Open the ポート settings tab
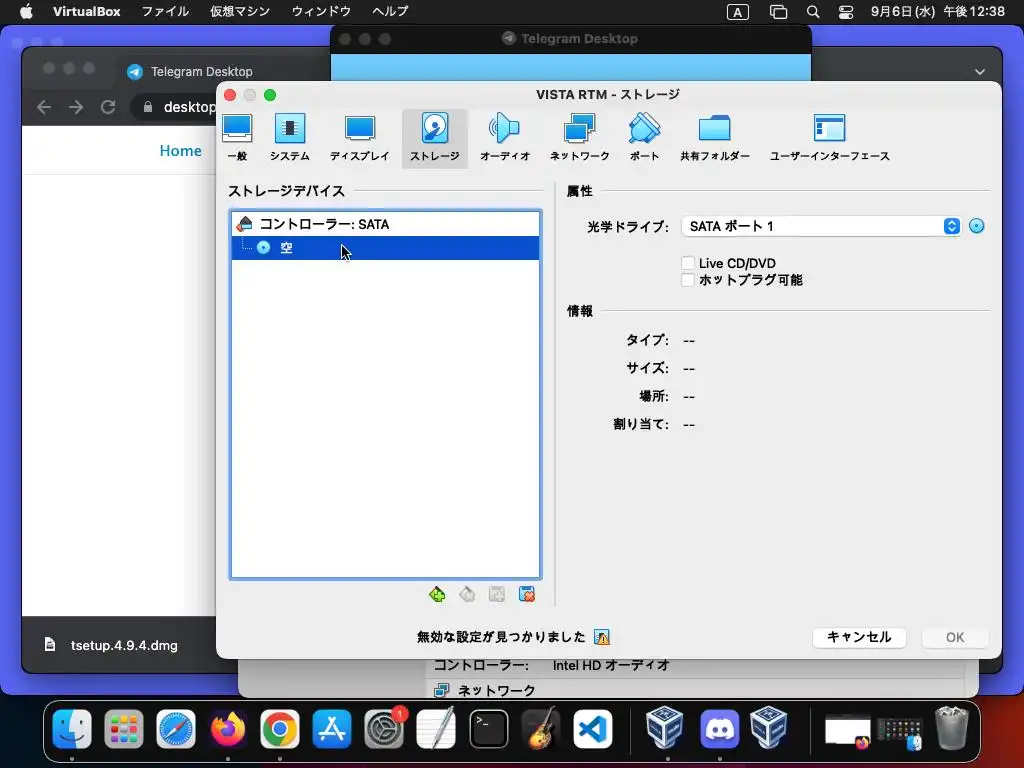The width and height of the screenshot is (1024, 768). coord(644,138)
